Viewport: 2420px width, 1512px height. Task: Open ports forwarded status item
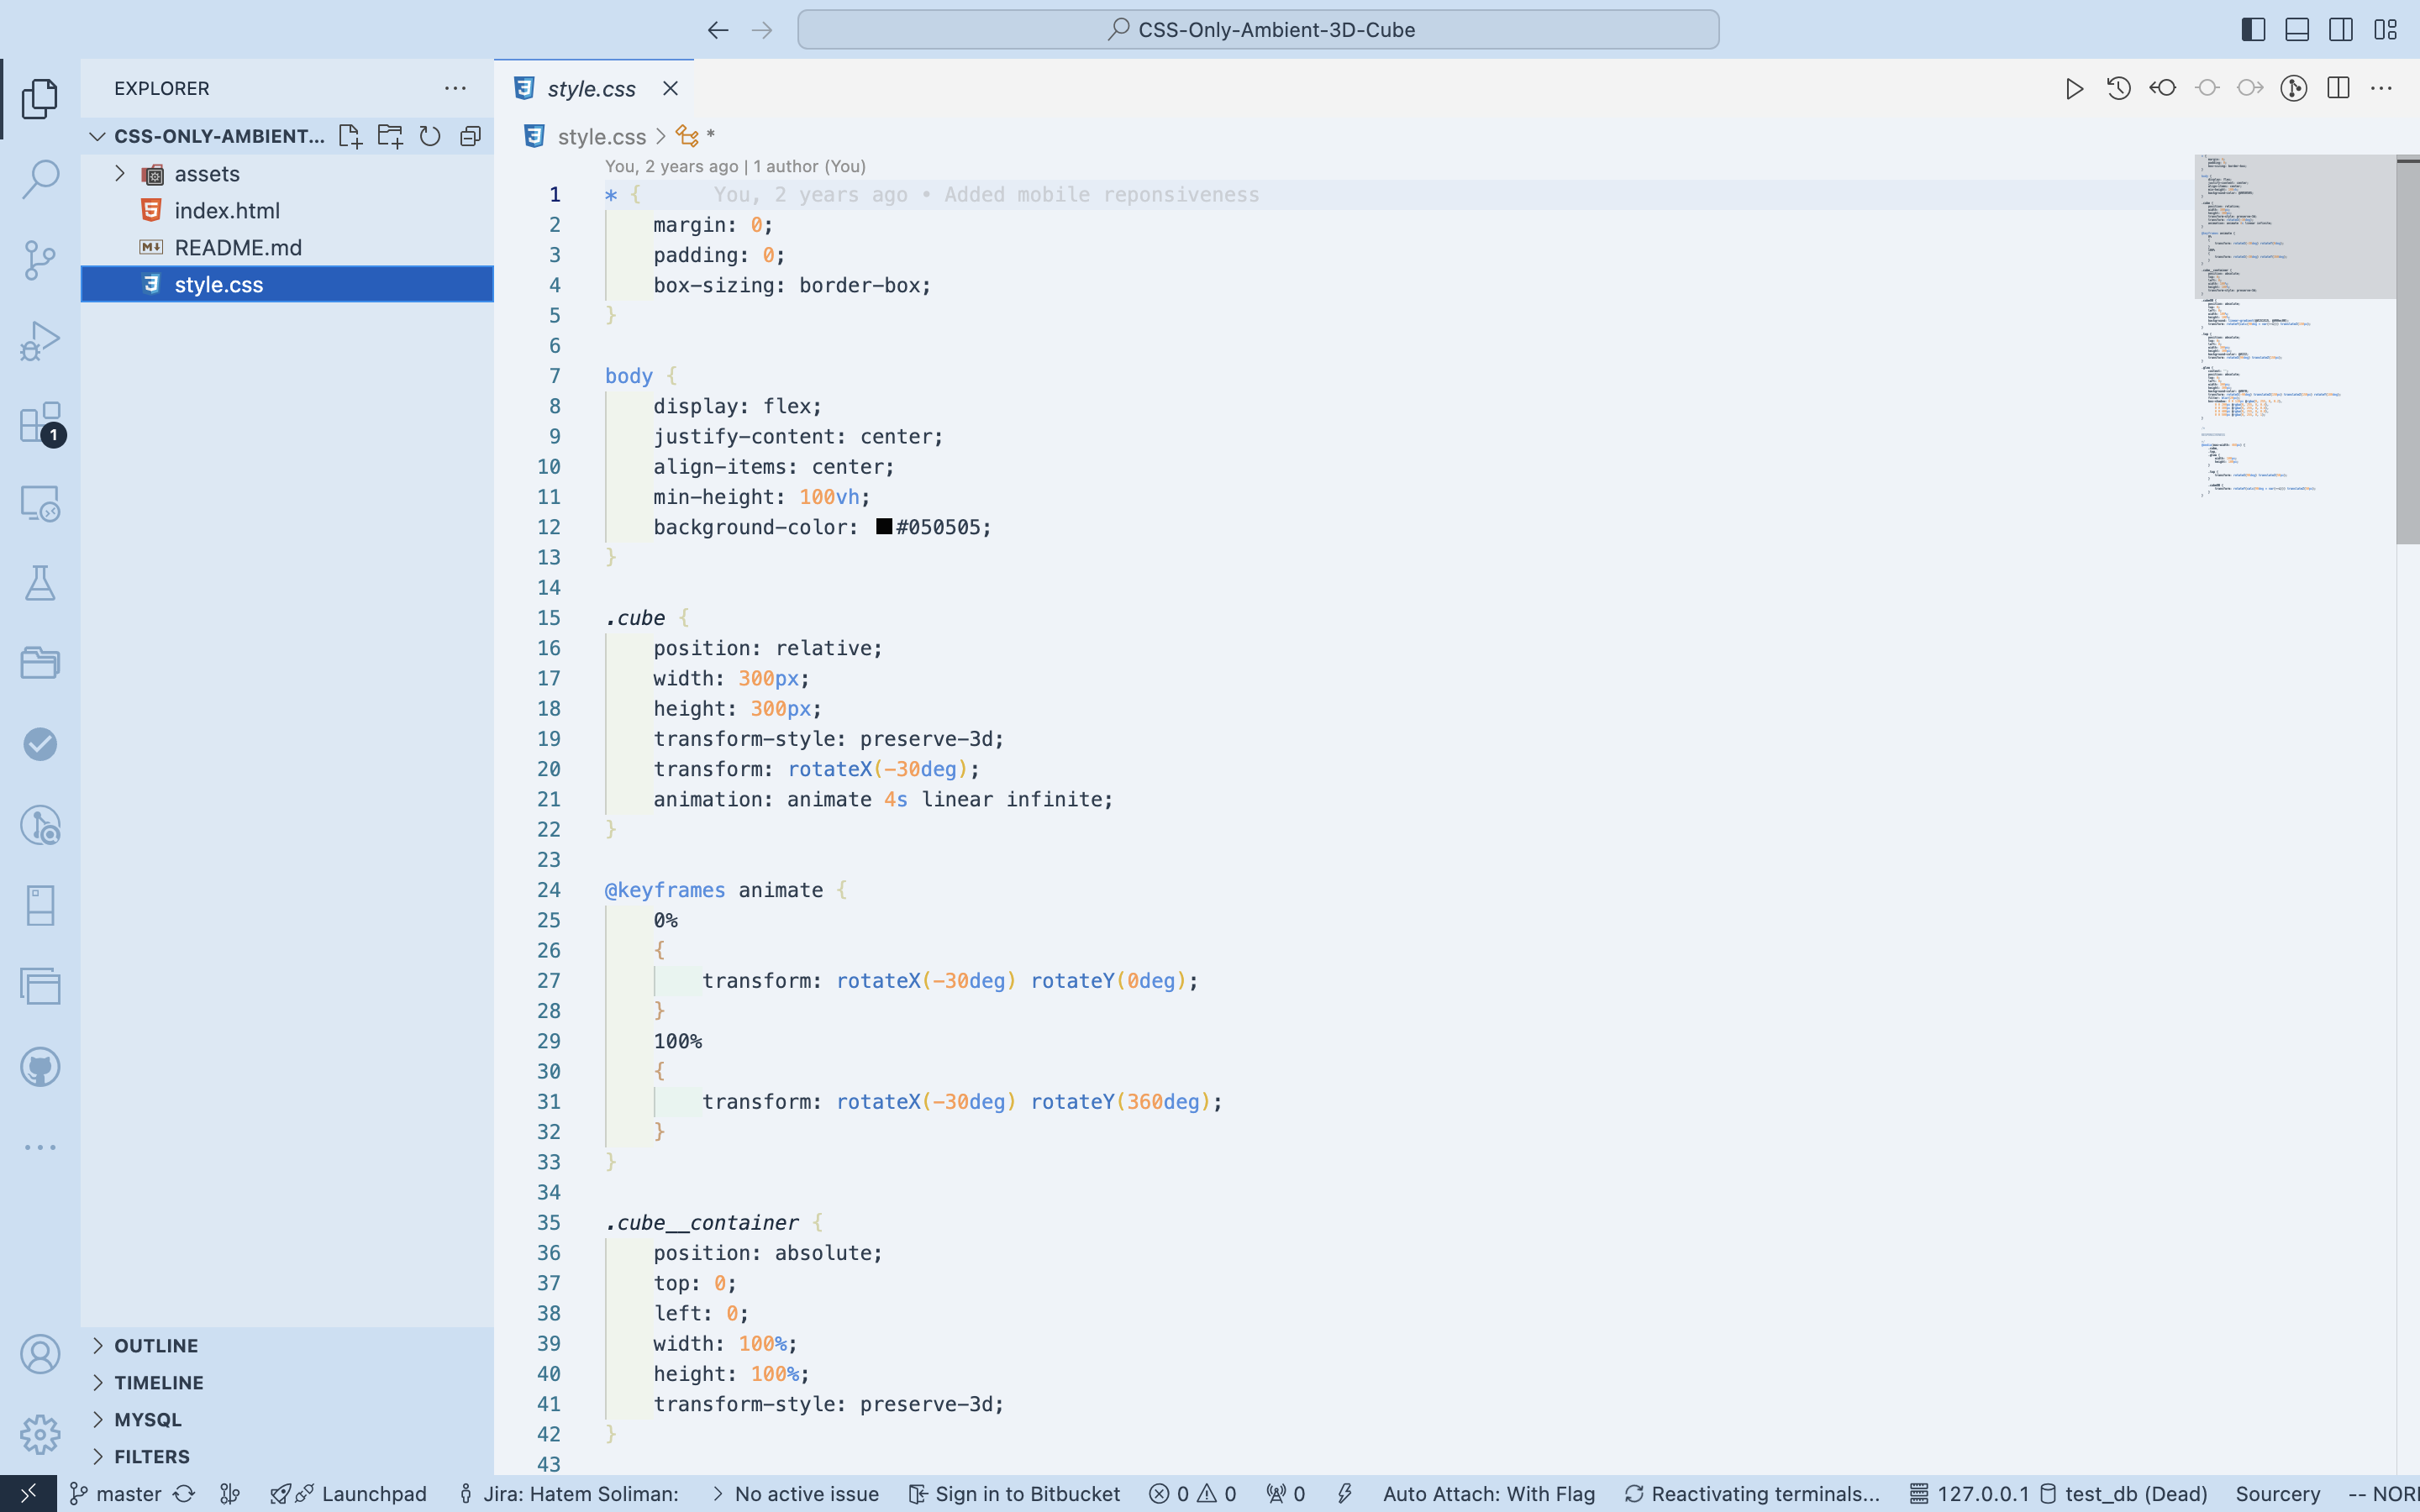1286,1493
